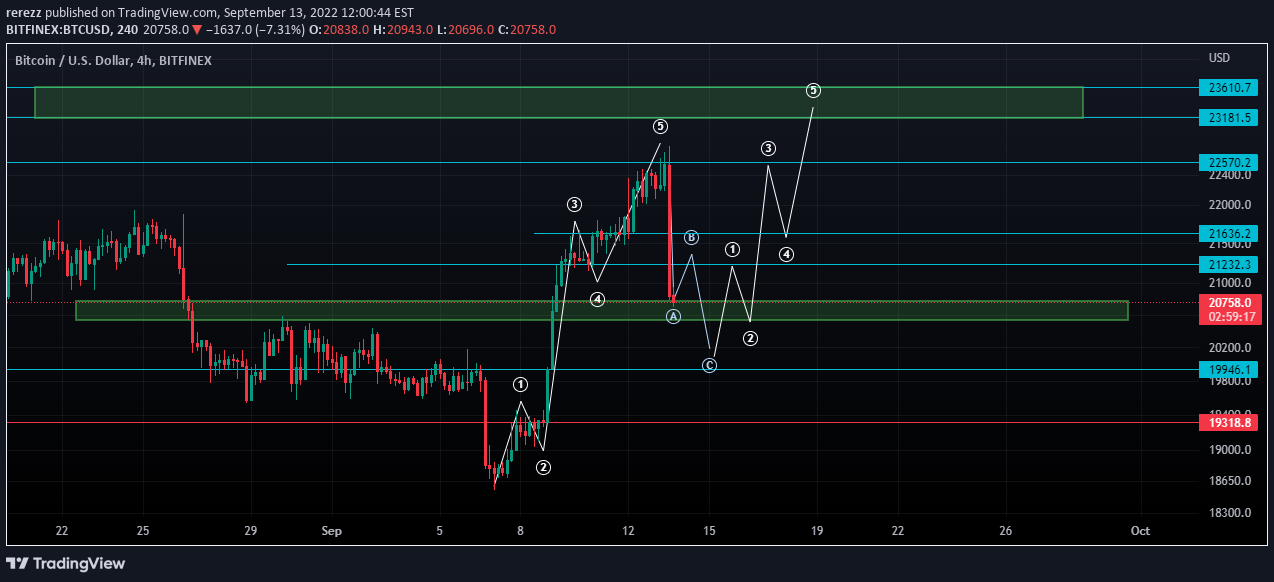The height and width of the screenshot is (582, 1274).
Task: Click the red 20758.0 current price label
Action: coord(1229,302)
